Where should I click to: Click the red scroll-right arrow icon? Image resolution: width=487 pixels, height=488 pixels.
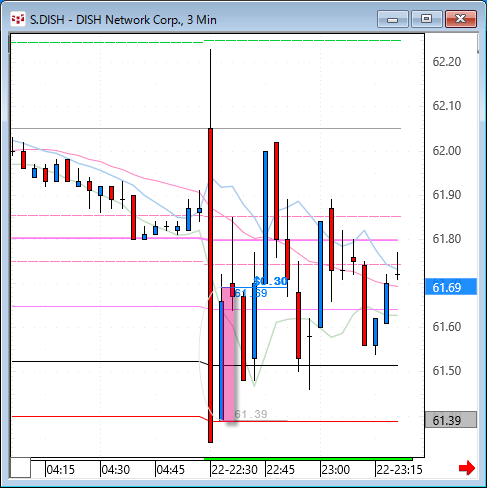coord(466,468)
